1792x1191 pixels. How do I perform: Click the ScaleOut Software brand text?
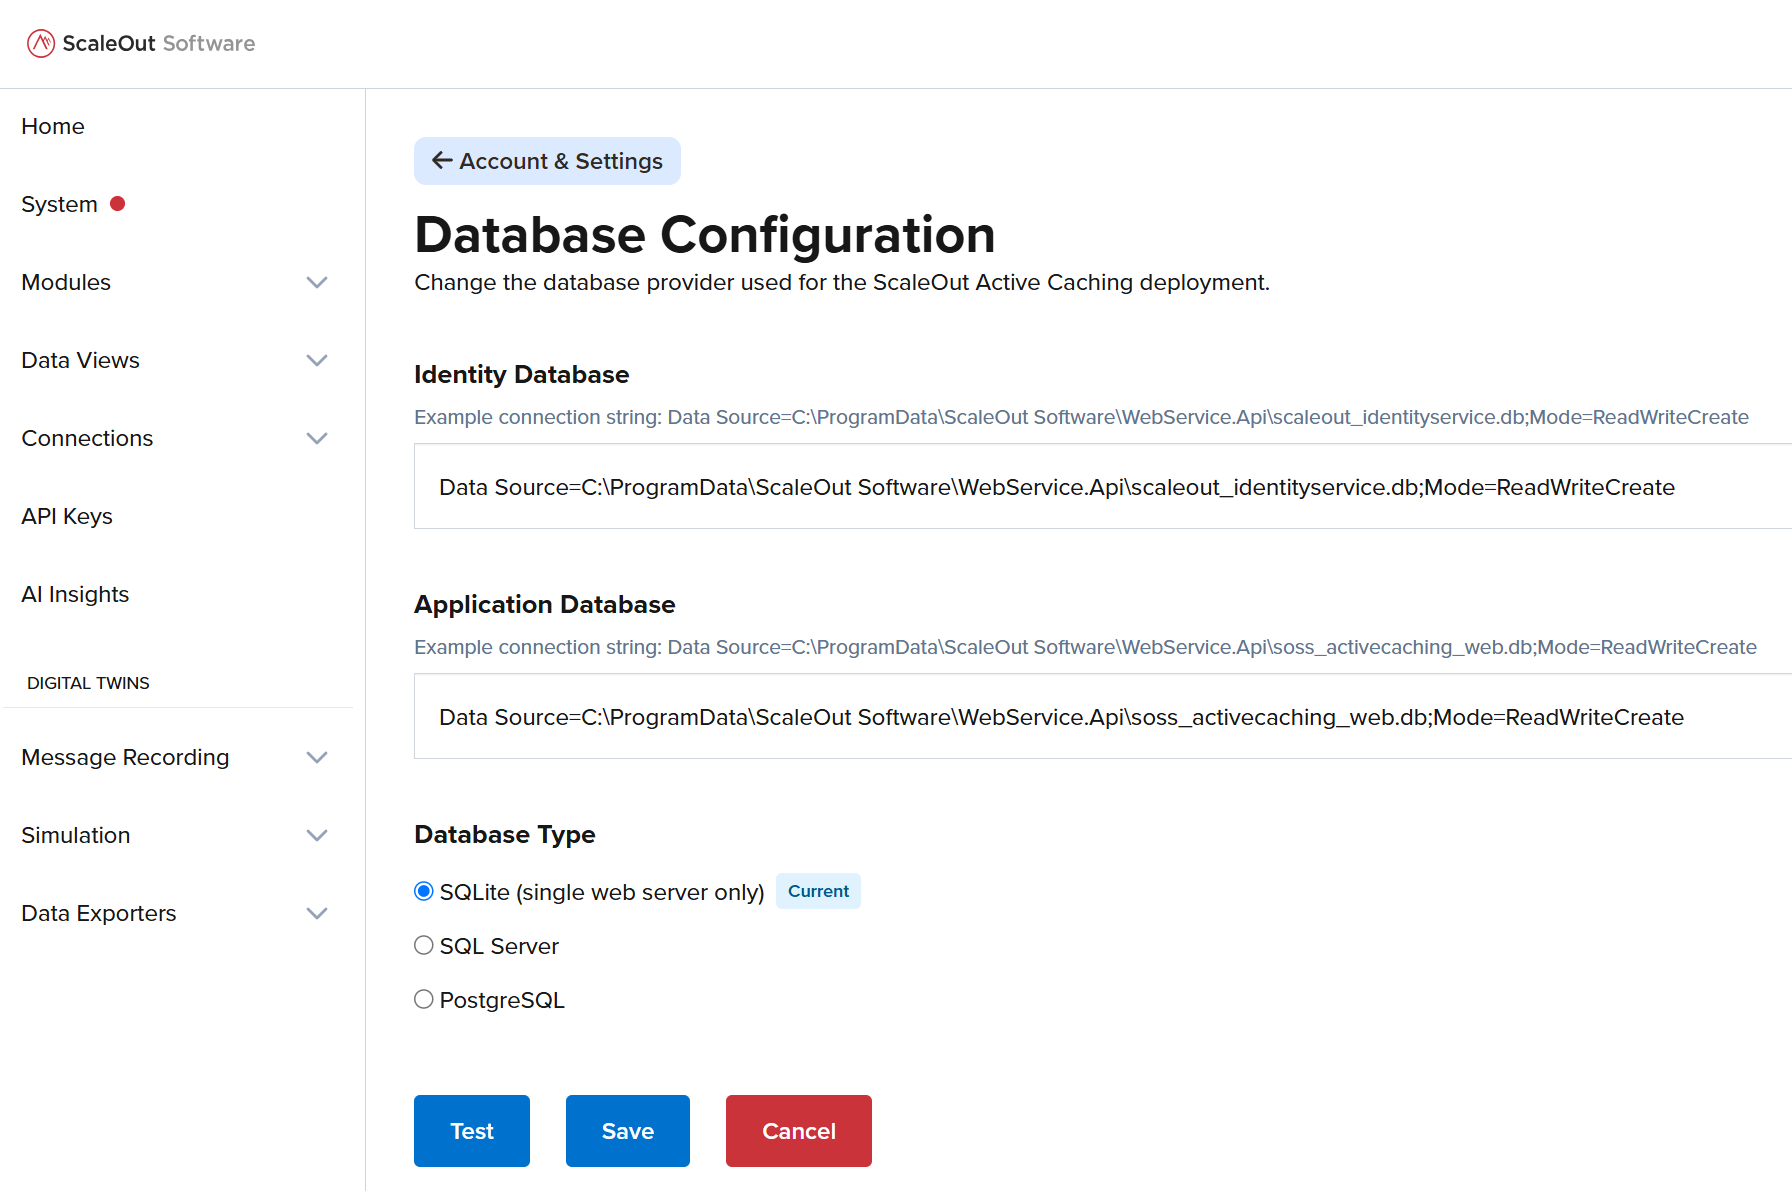[159, 43]
